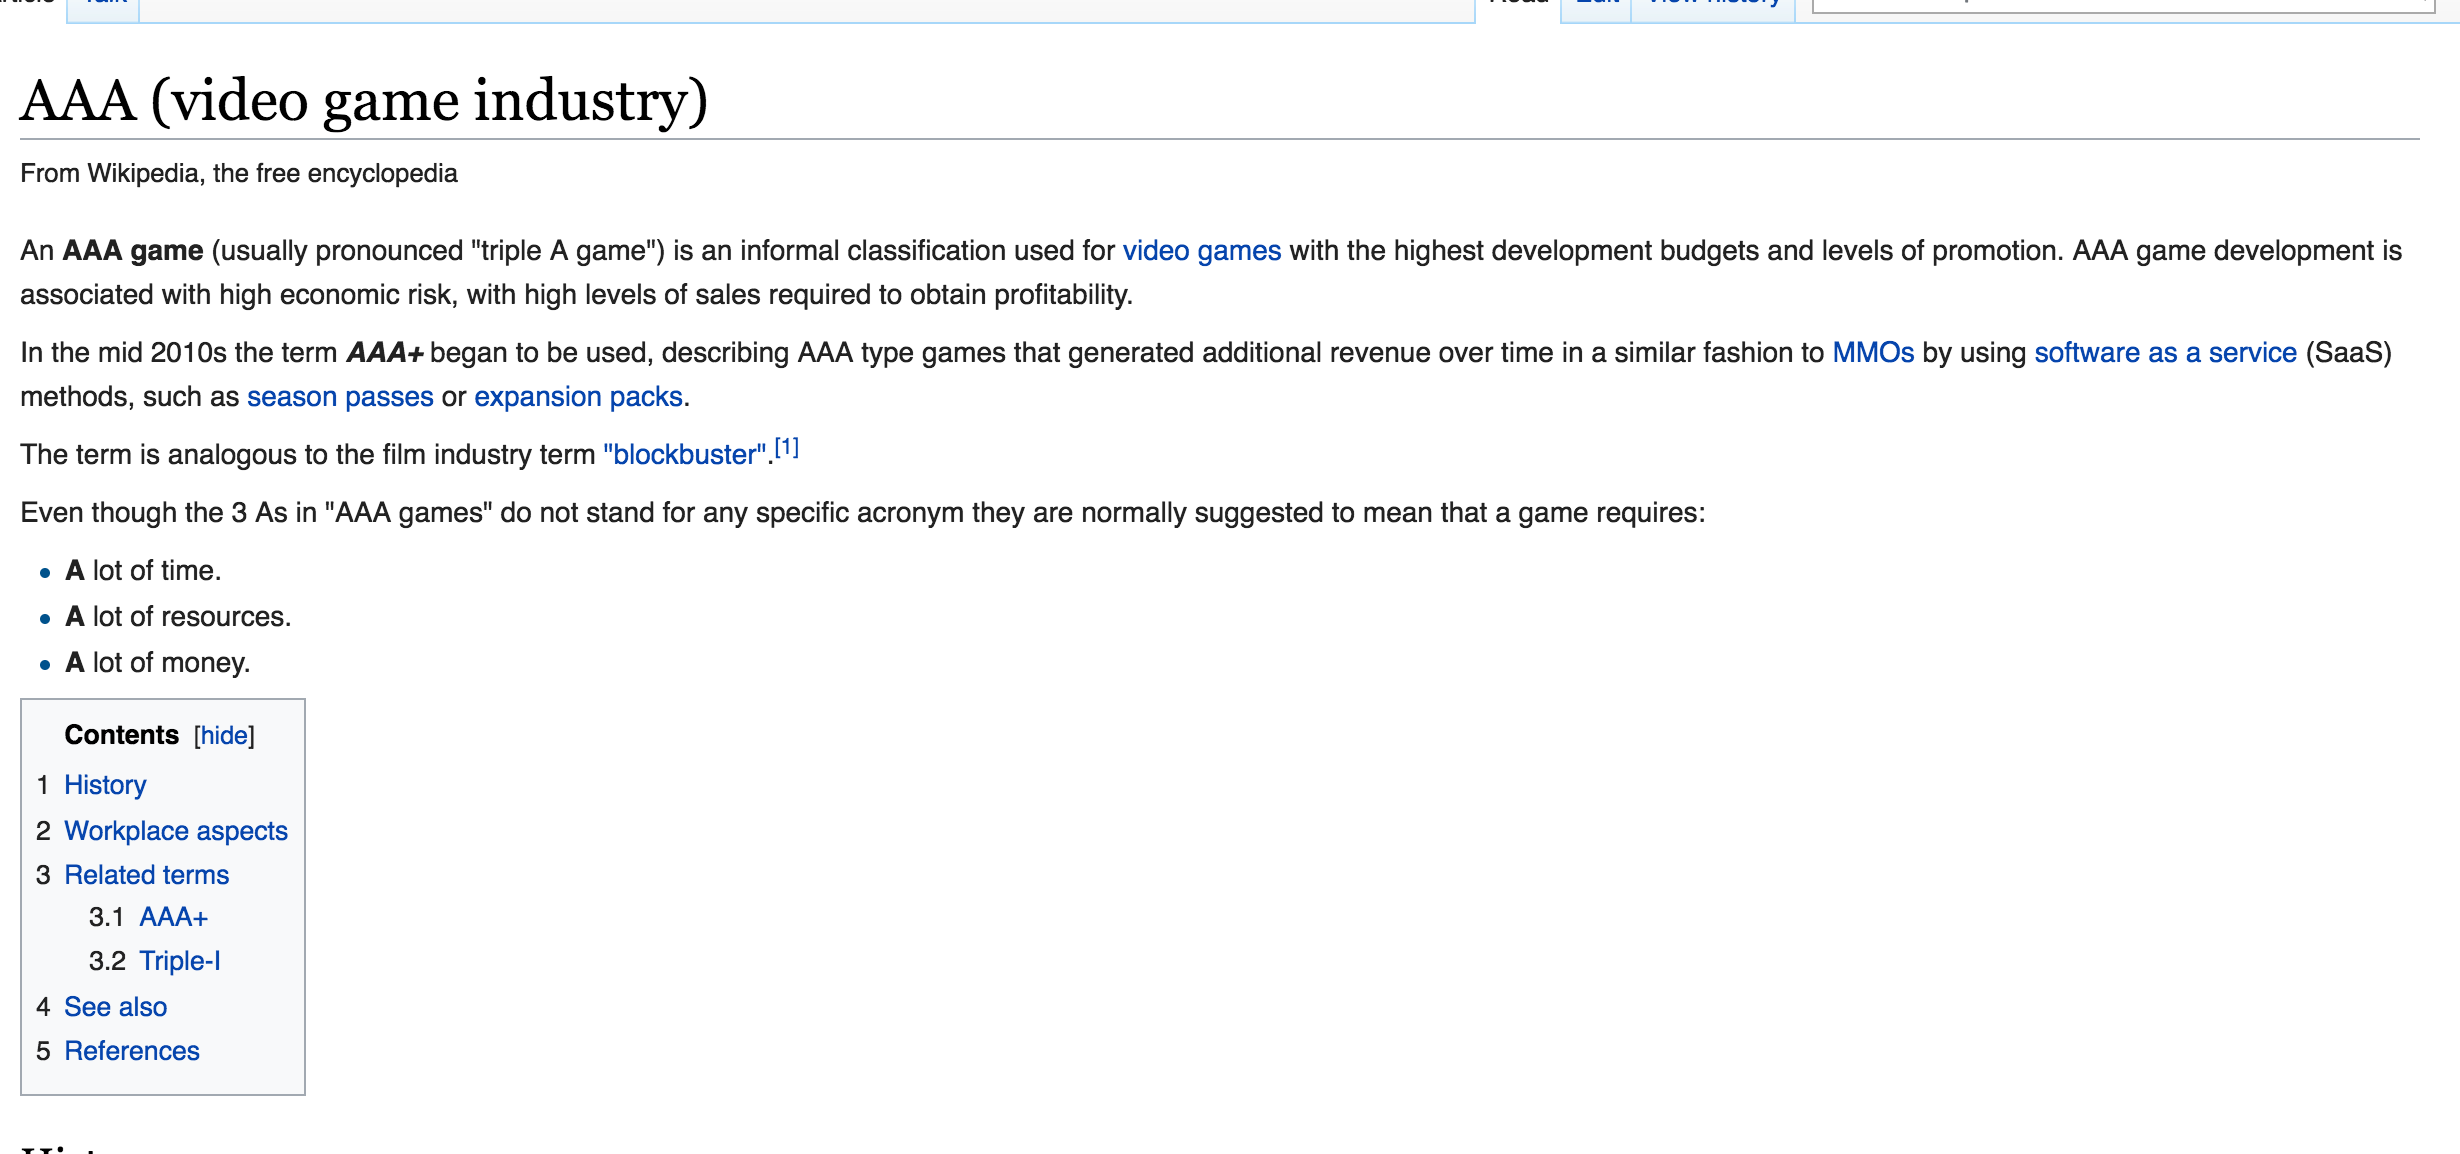Click the MMOs hyperlink
The width and height of the screenshot is (2460, 1154).
click(1872, 353)
